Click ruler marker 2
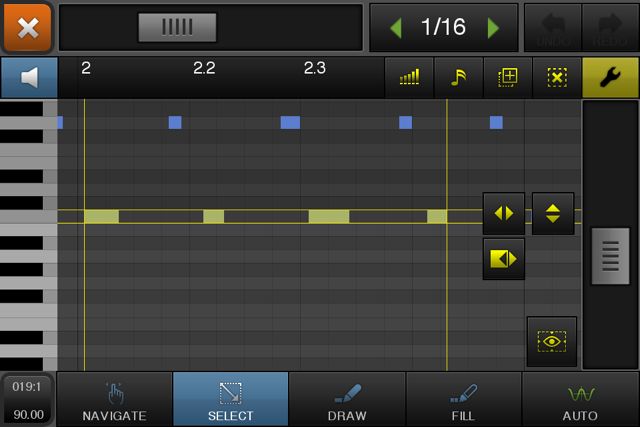Viewport: 640px width, 427px height. pos(86,68)
